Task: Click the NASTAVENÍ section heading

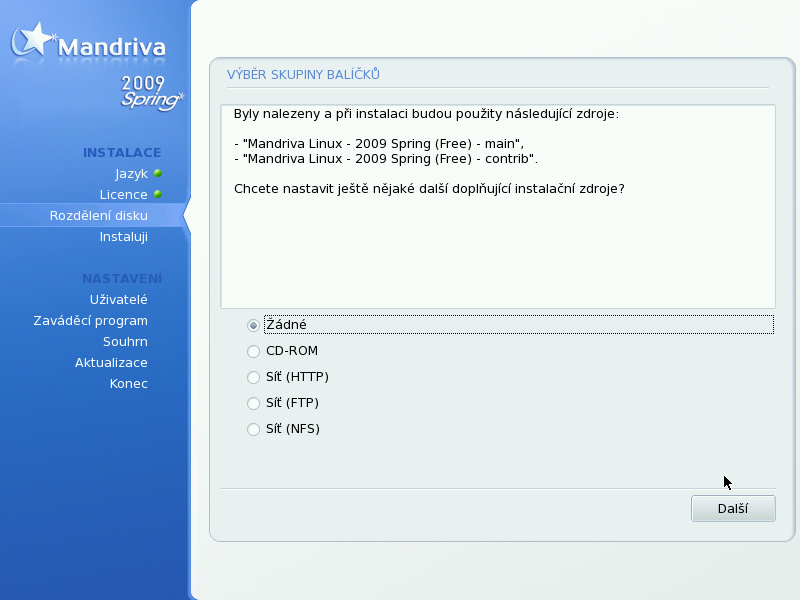Action: (x=122, y=278)
